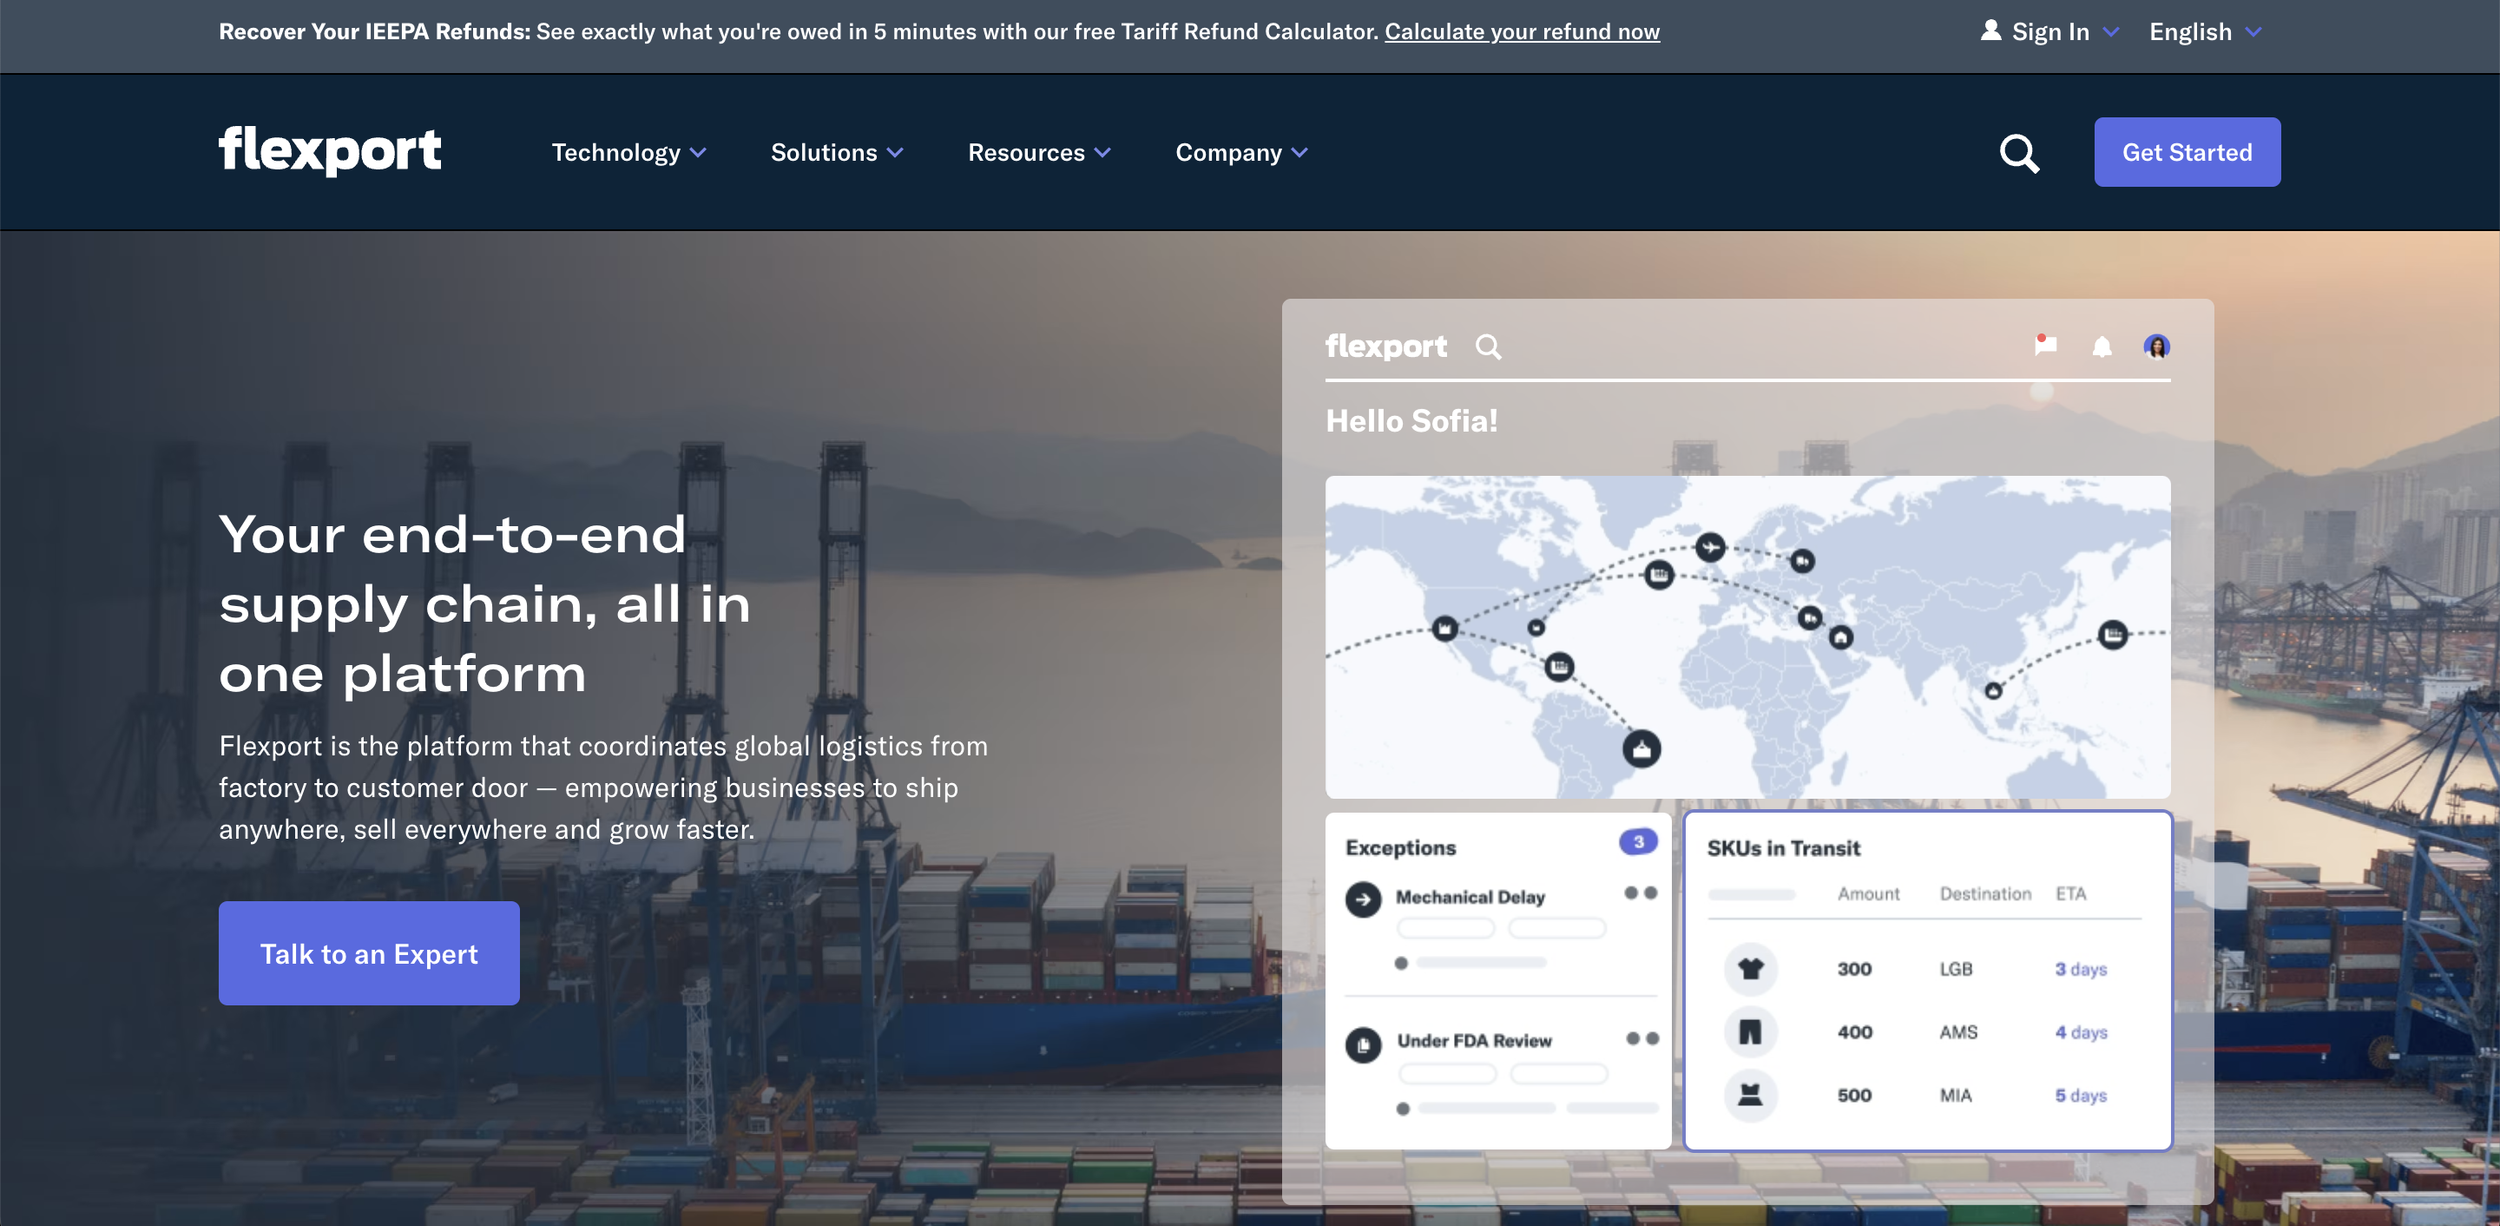Screen dimensions: 2500x1226
Task: Click the Get Started button
Action: click(2187, 152)
